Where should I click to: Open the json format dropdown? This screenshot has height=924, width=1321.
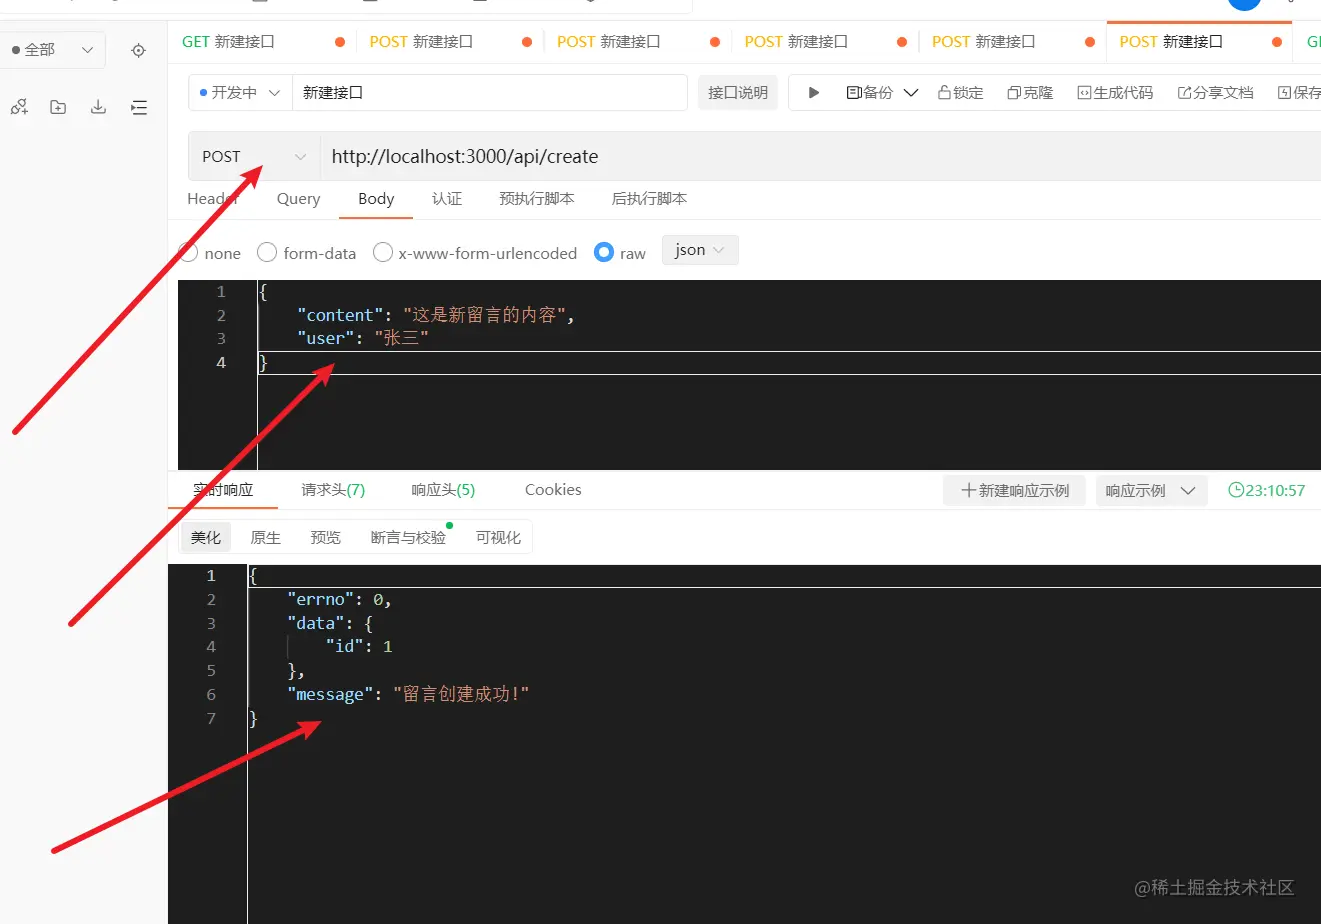(700, 250)
